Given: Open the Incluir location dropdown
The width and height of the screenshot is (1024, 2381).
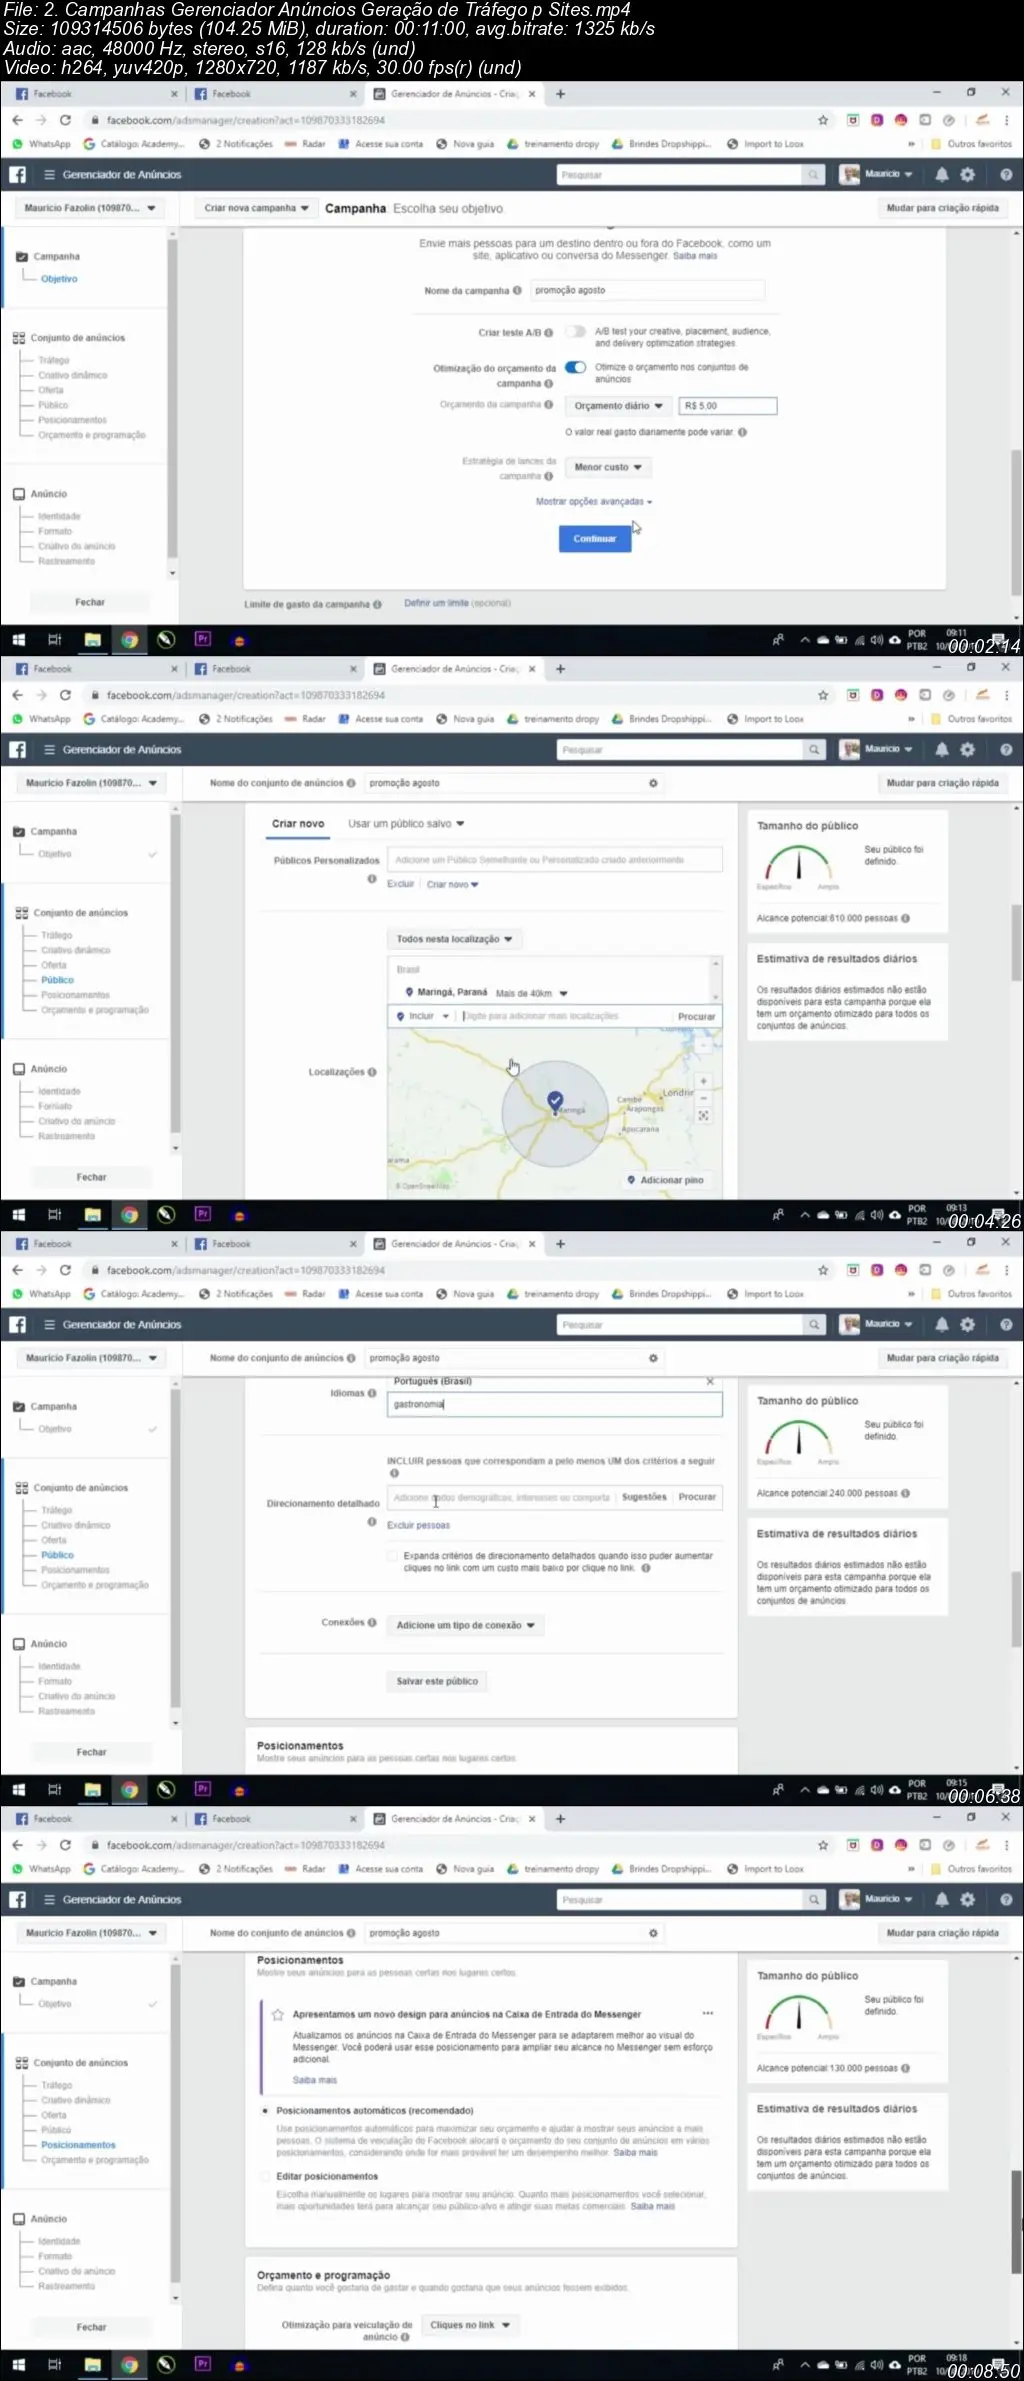Looking at the screenshot, I should [422, 1016].
